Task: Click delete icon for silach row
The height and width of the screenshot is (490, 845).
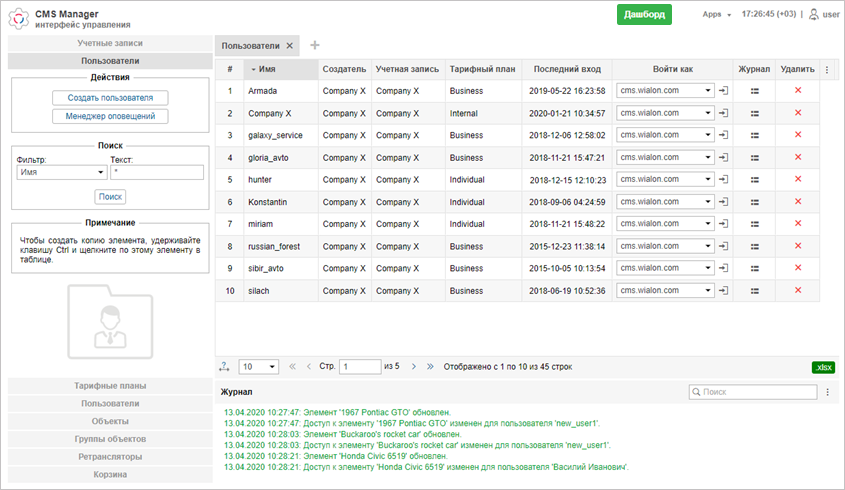Action: pos(797,291)
